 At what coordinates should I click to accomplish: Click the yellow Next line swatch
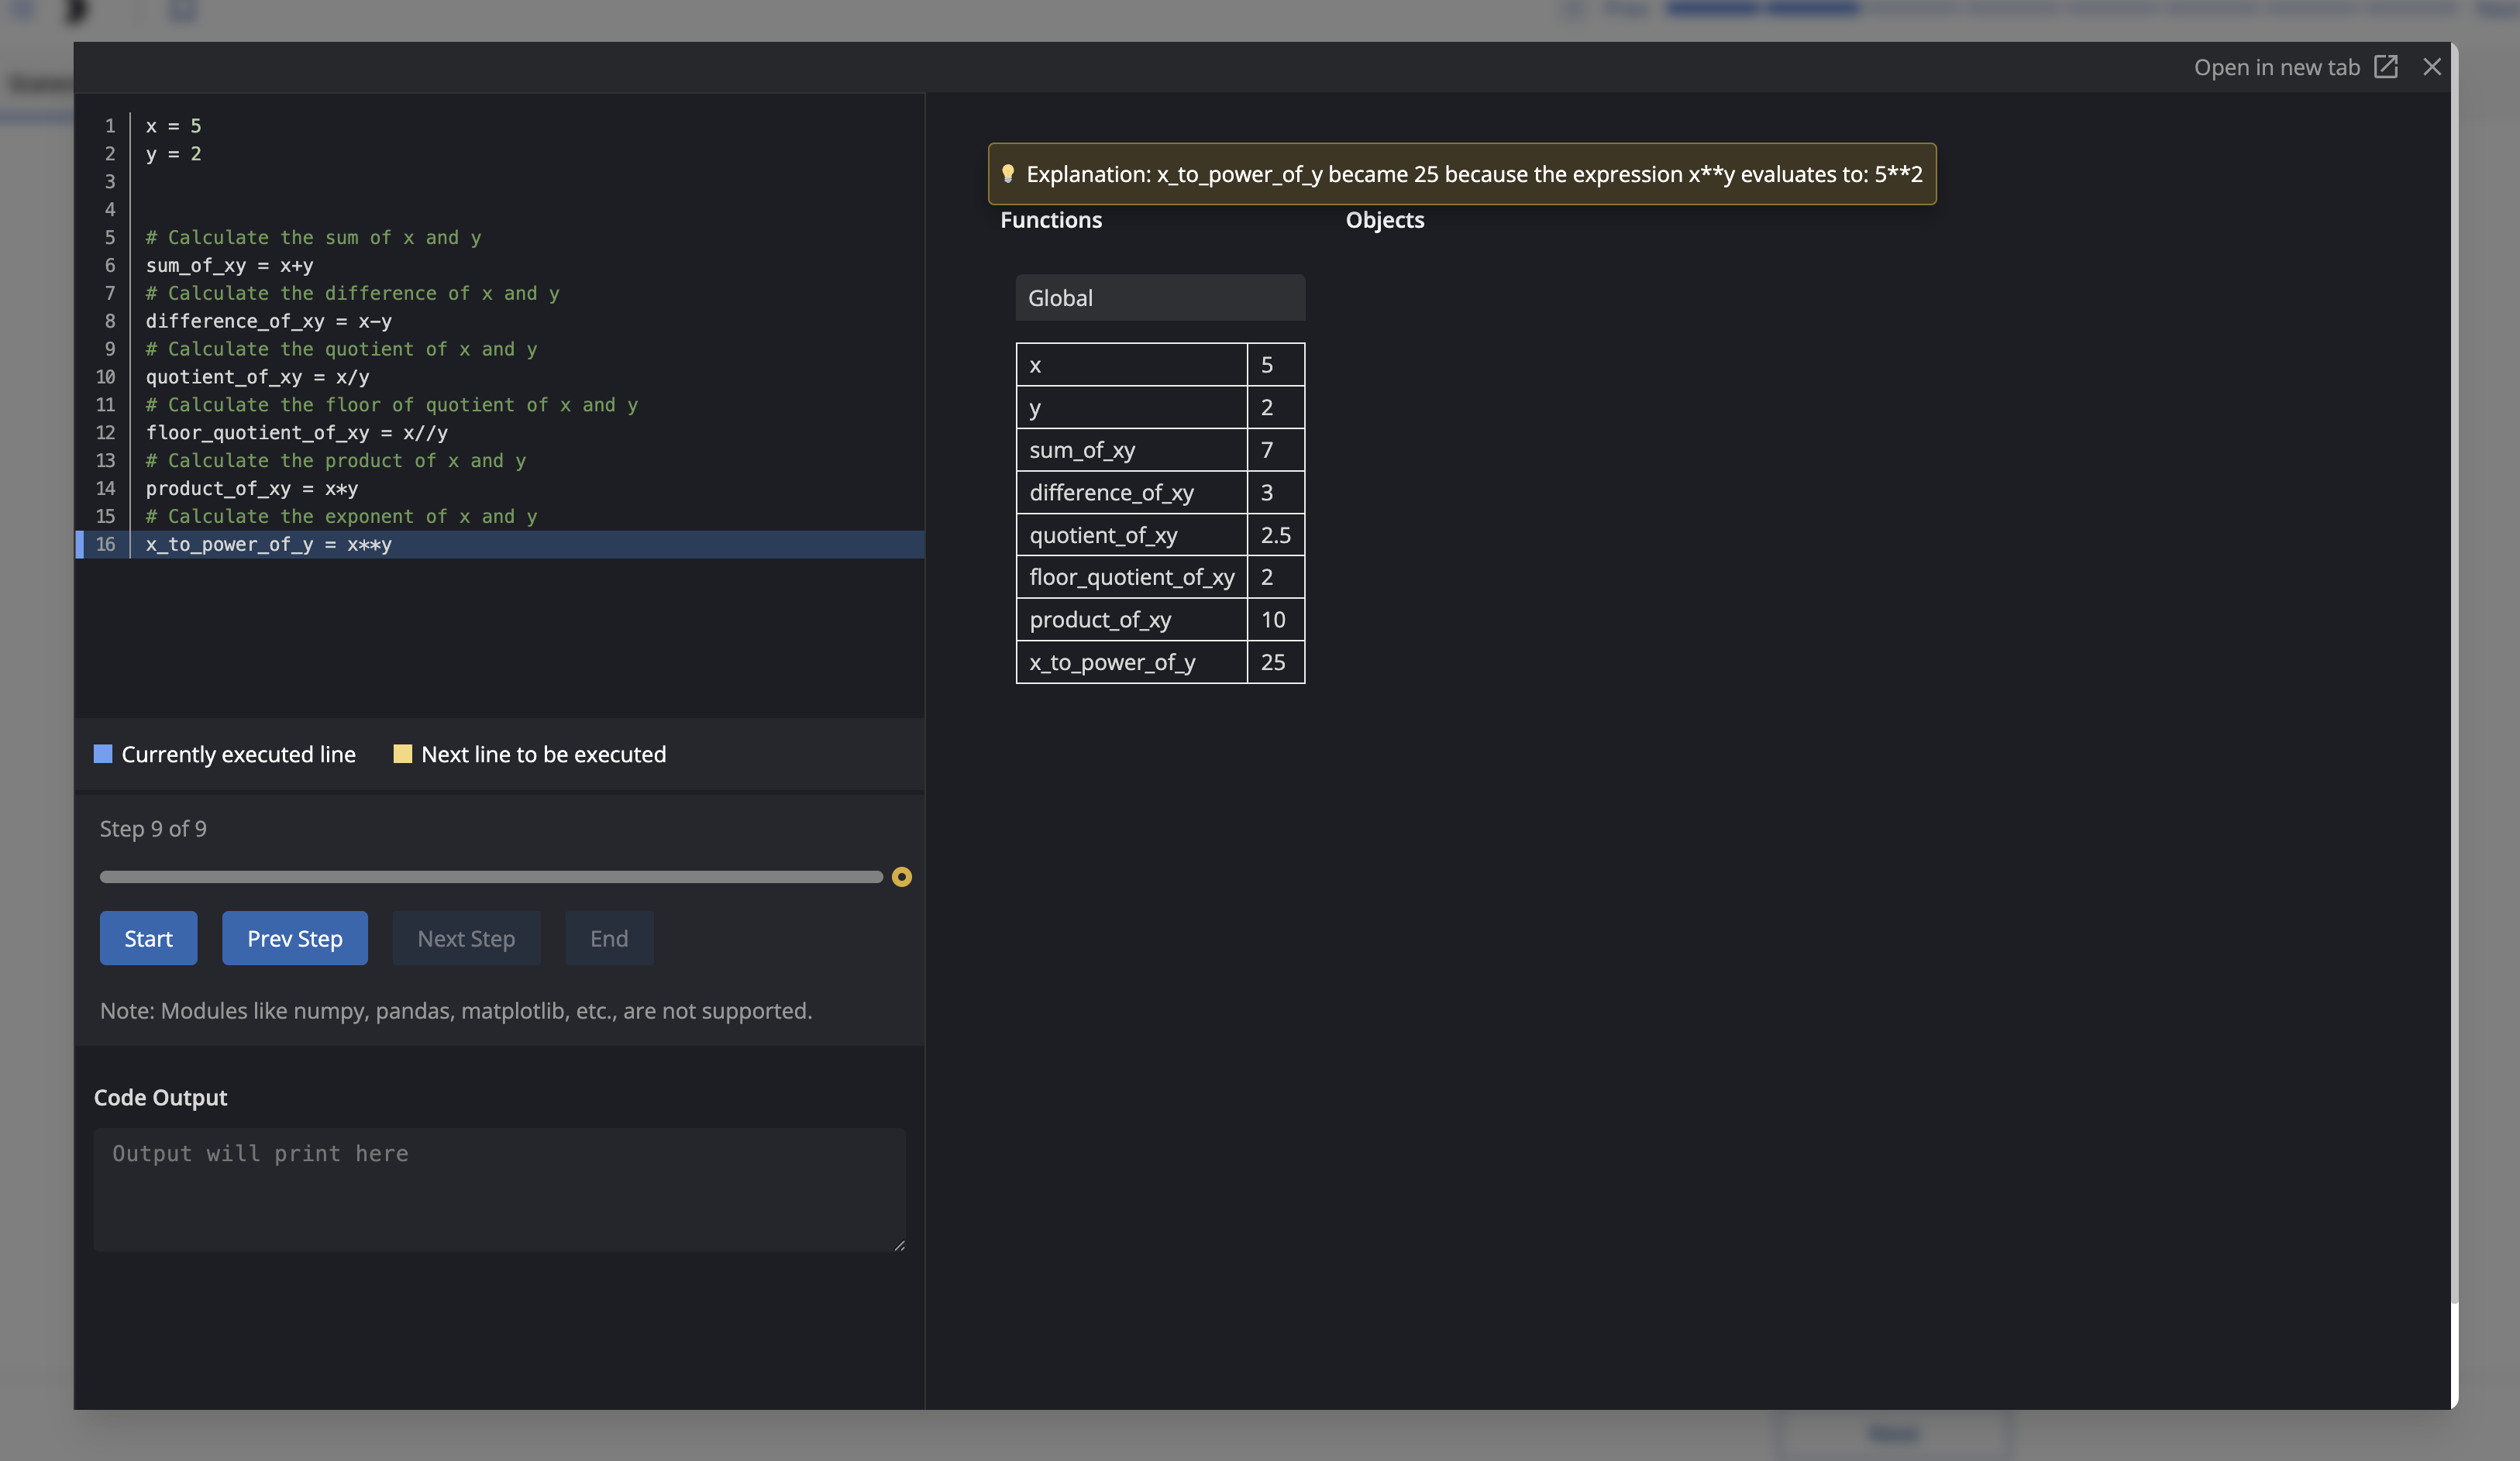[403, 754]
